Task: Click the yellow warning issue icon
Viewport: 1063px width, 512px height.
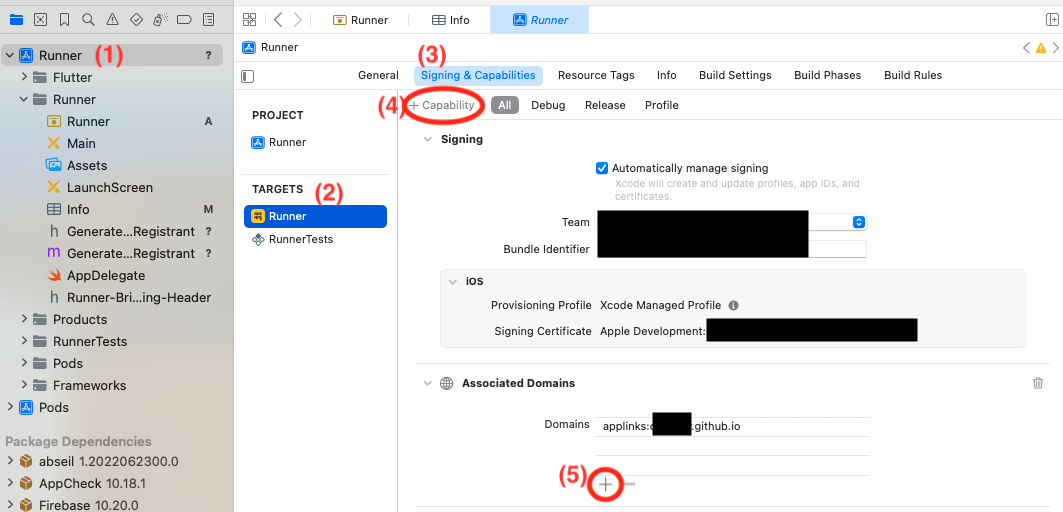Action: coord(1041,47)
